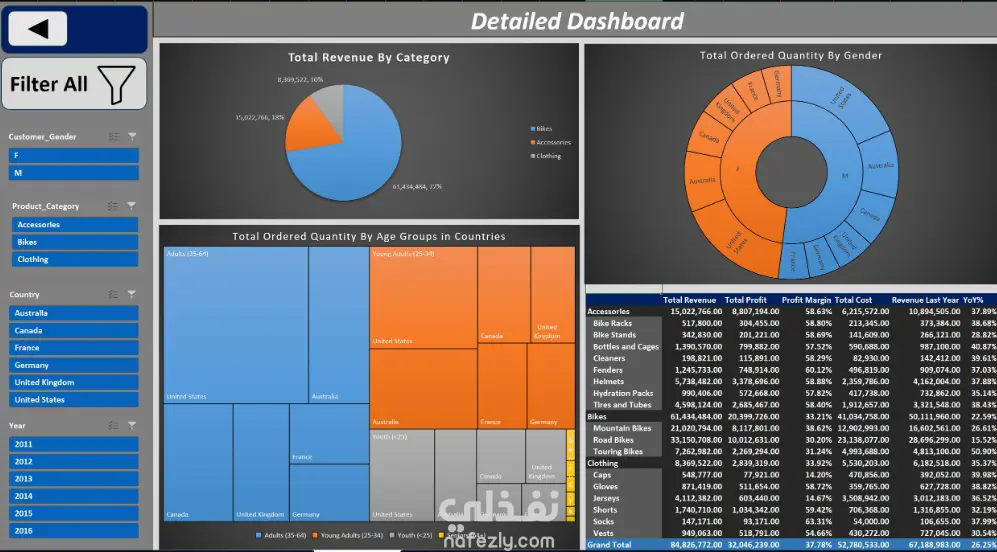Image resolution: width=997 pixels, height=552 pixels.
Task: Click the 'Detailed Dashboard' title banner
Action: (x=576, y=21)
